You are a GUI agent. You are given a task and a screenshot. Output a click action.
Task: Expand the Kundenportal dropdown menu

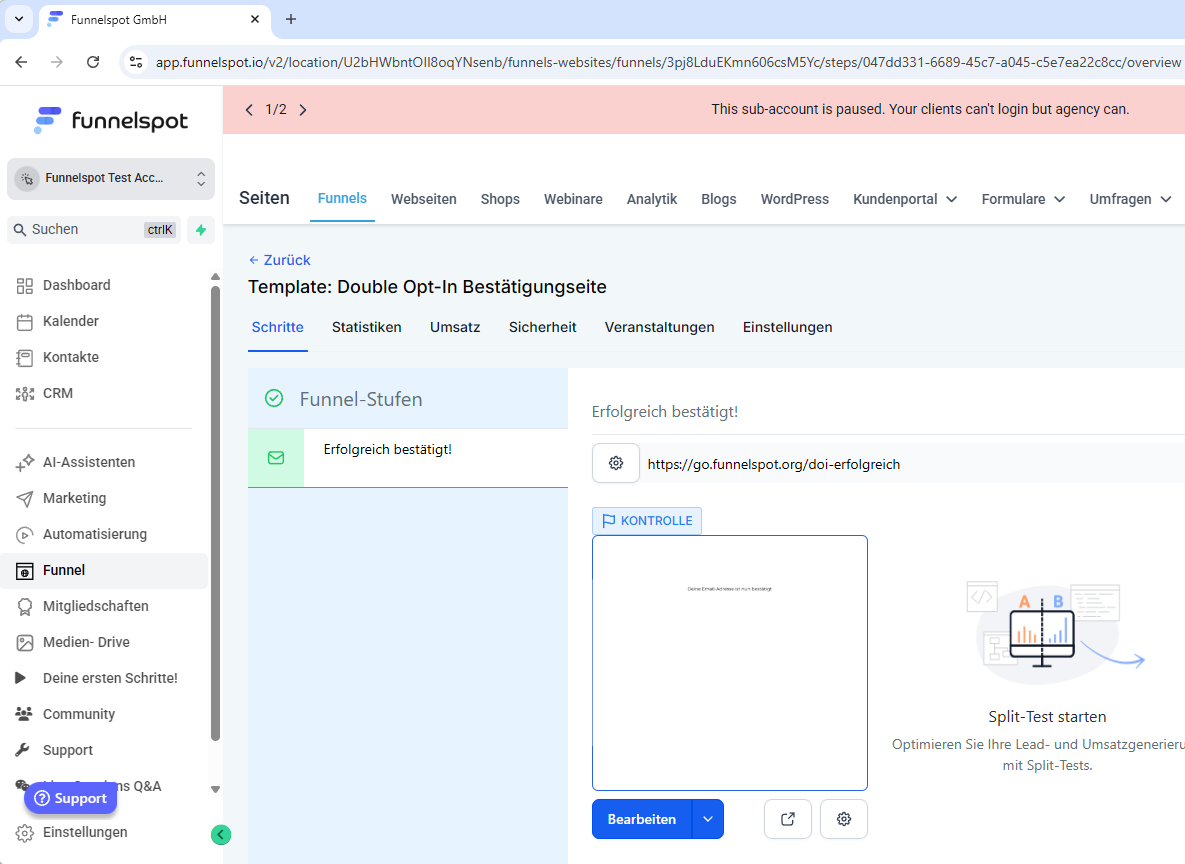pyautogui.click(x=905, y=199)
